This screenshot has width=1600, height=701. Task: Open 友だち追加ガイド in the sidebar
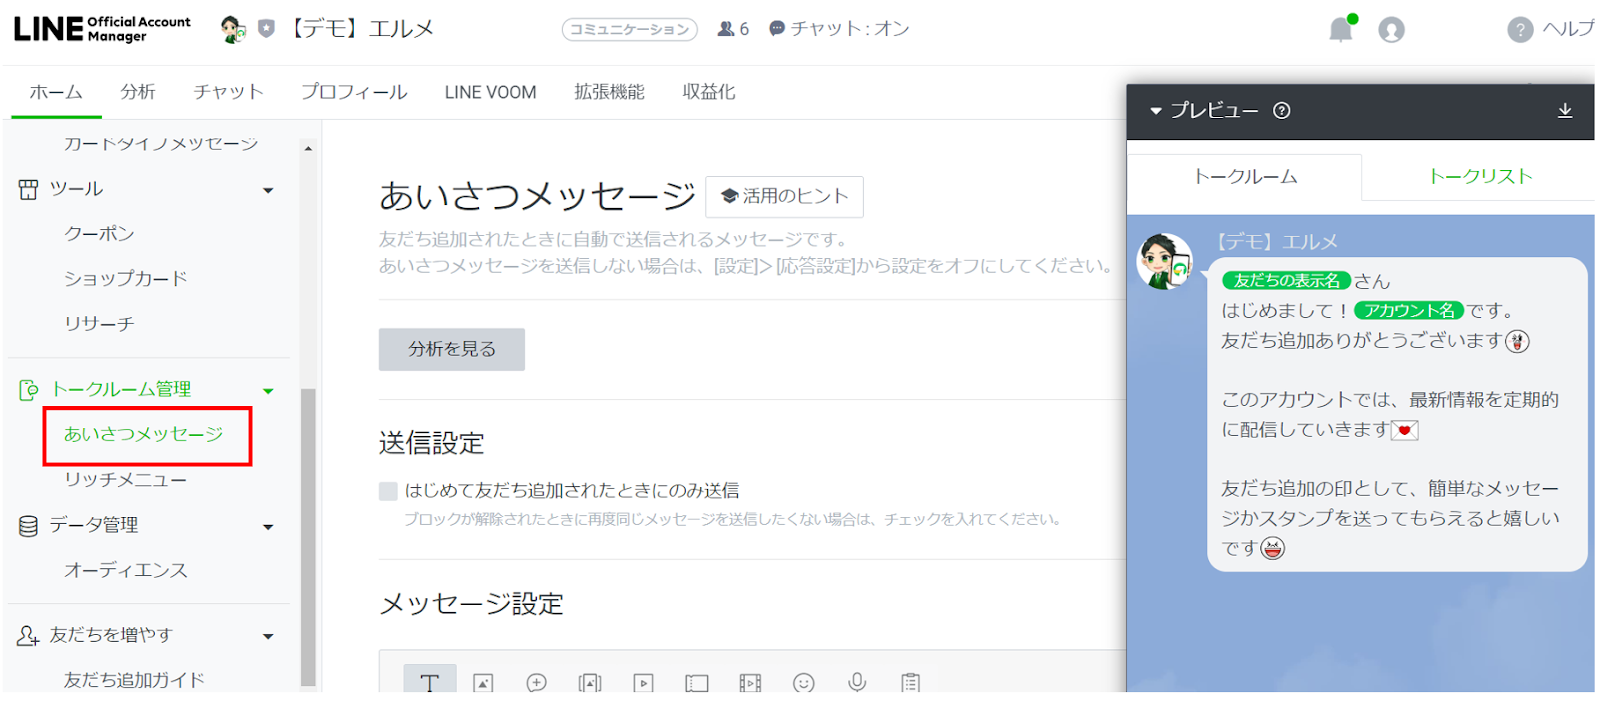pyautogui.click(x=134, y=680)
